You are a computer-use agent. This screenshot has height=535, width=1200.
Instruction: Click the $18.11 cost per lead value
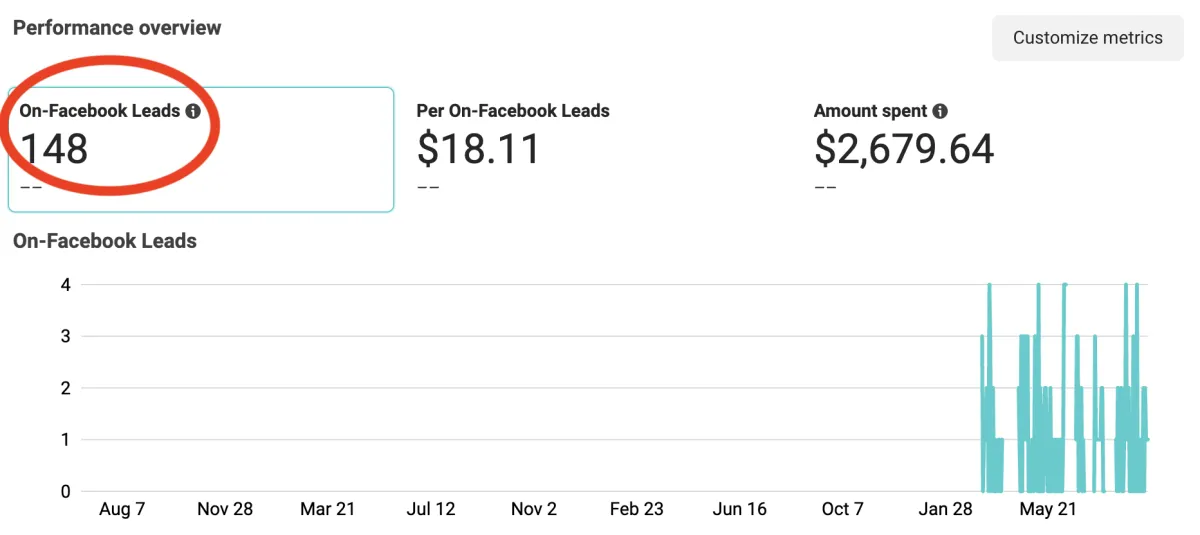[478, 149]
